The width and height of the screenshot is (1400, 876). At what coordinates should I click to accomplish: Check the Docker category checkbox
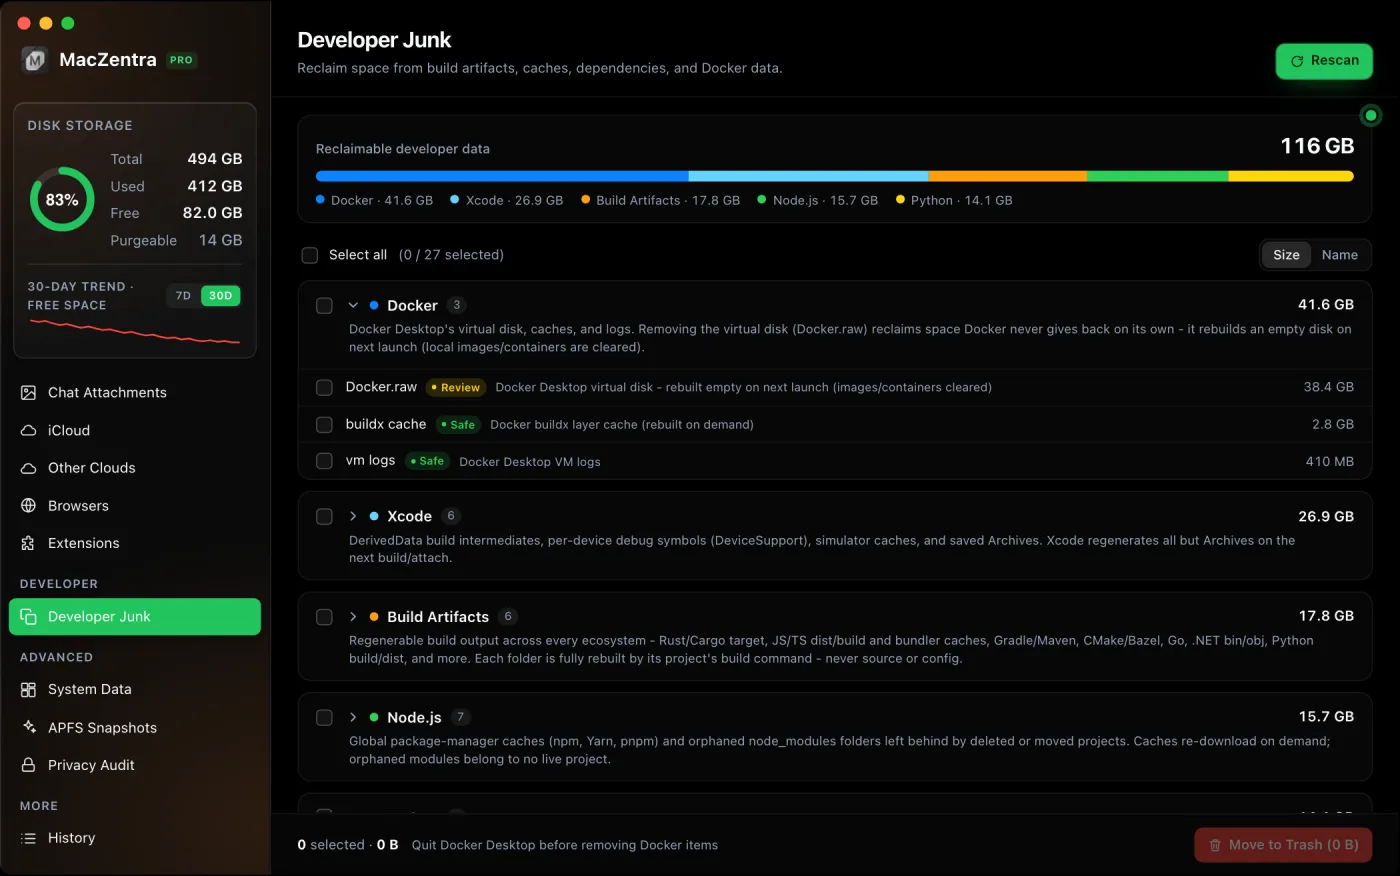324,306
